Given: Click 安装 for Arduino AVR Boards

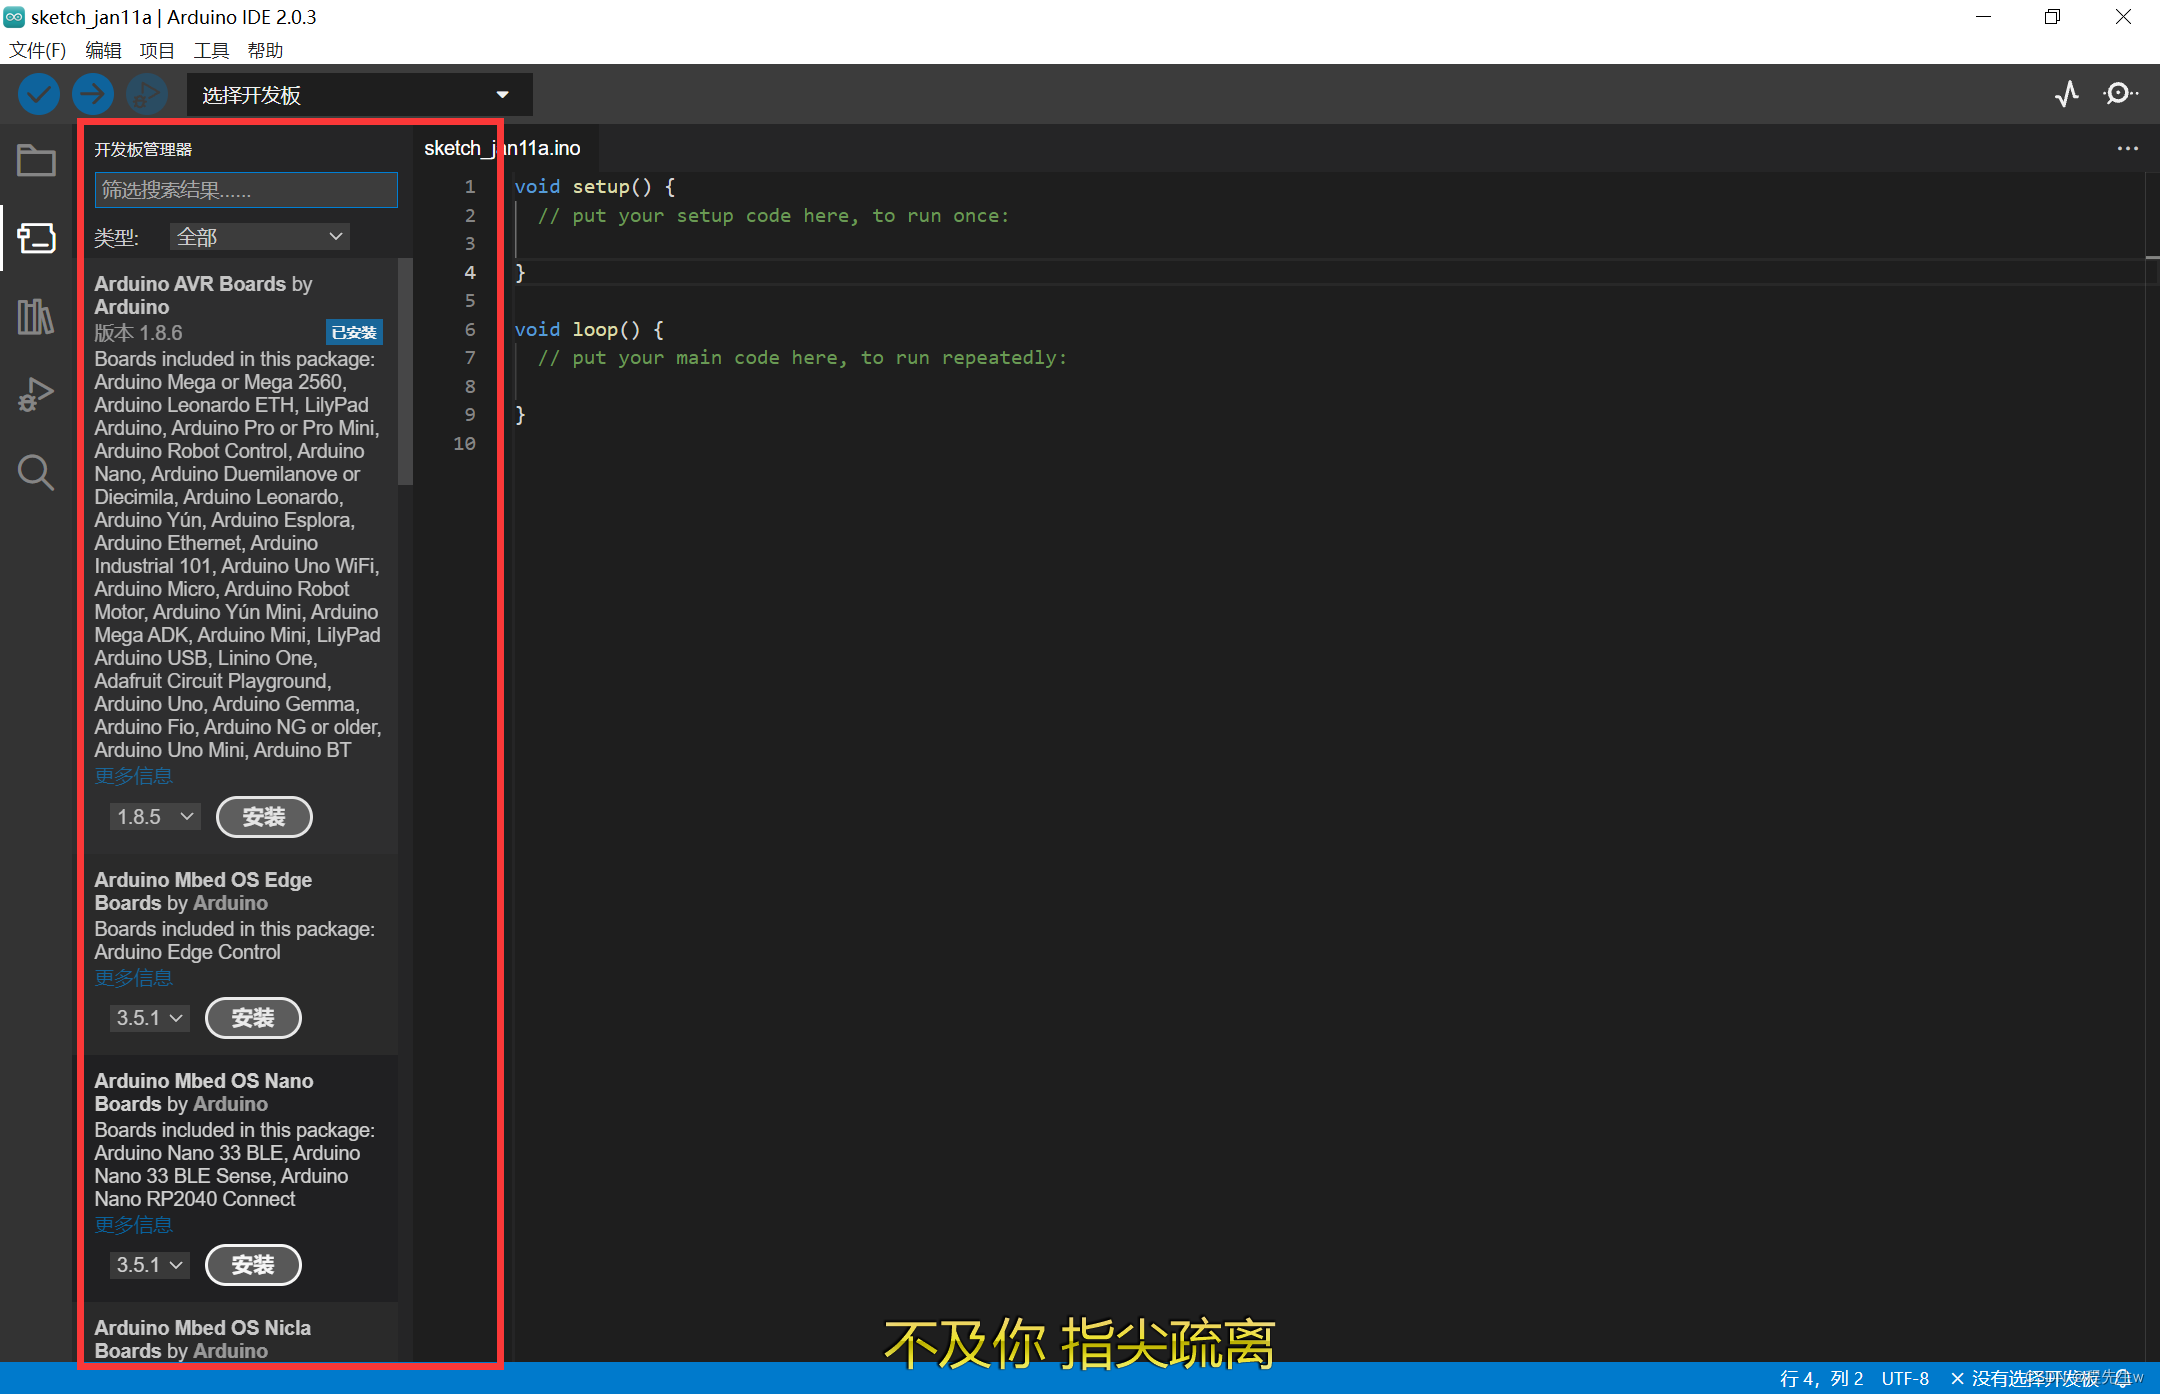Looking at the screenshot, I should [264, 817].
